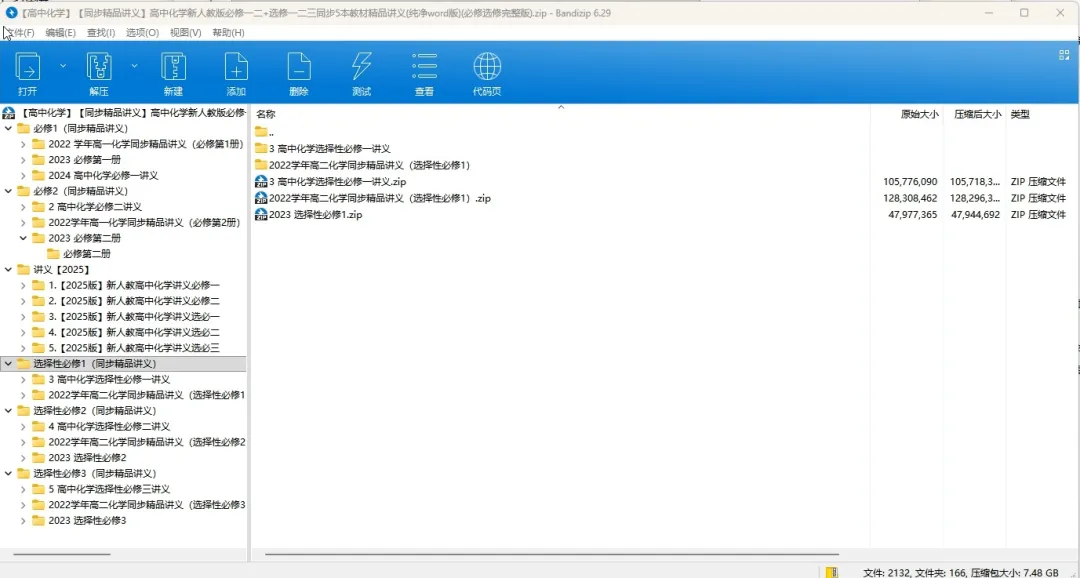The height and width of the screenshot is (578, 1080).
Task: Create a new archive with 新建 icon
Action: tap(173, 74)
